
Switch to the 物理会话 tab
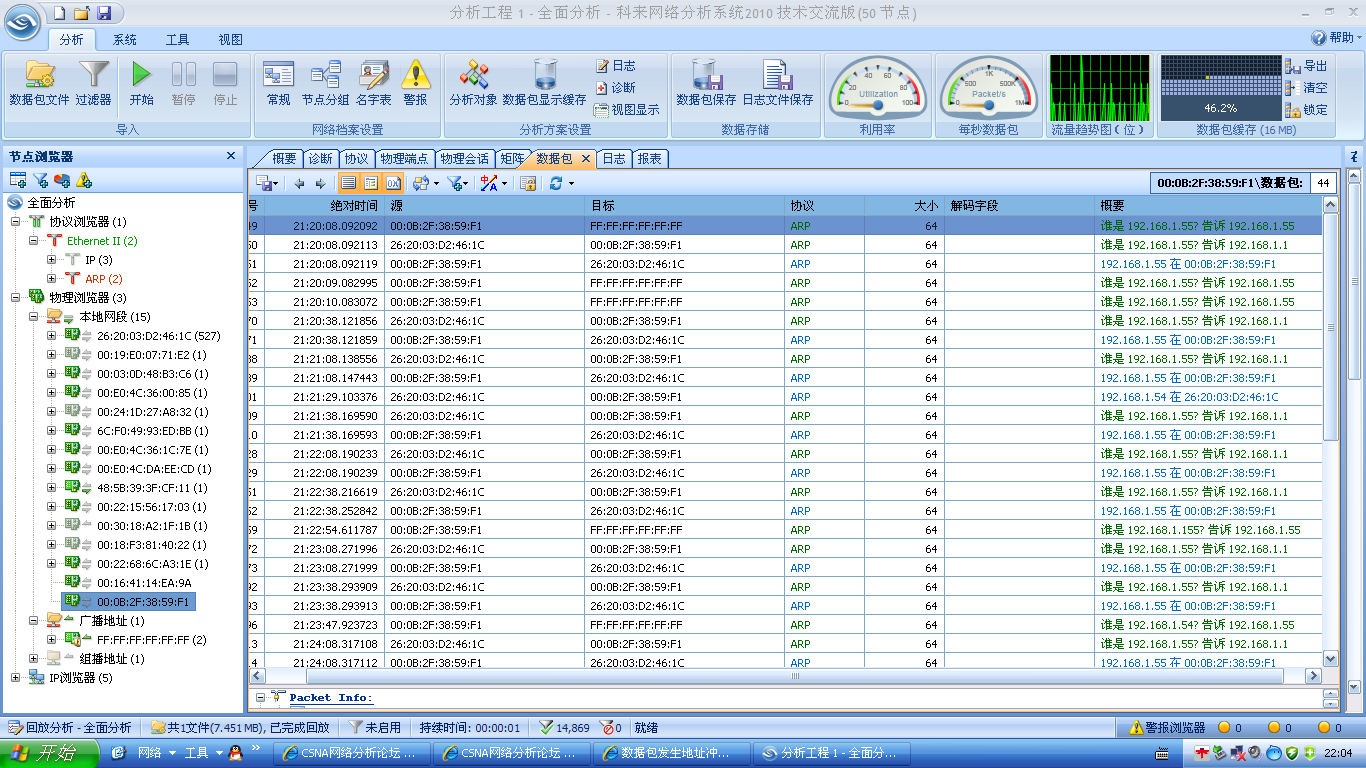point(464,159)
